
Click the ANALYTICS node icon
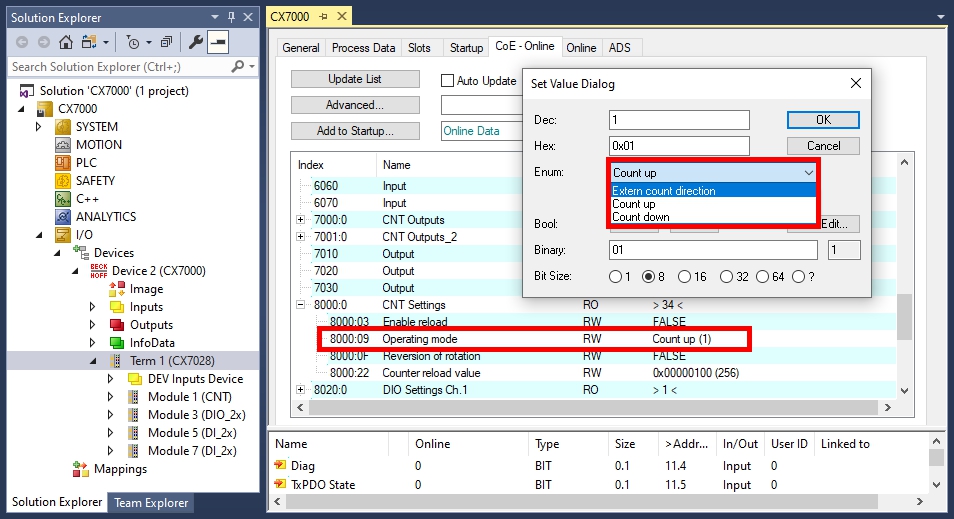[x=63, y=217]
